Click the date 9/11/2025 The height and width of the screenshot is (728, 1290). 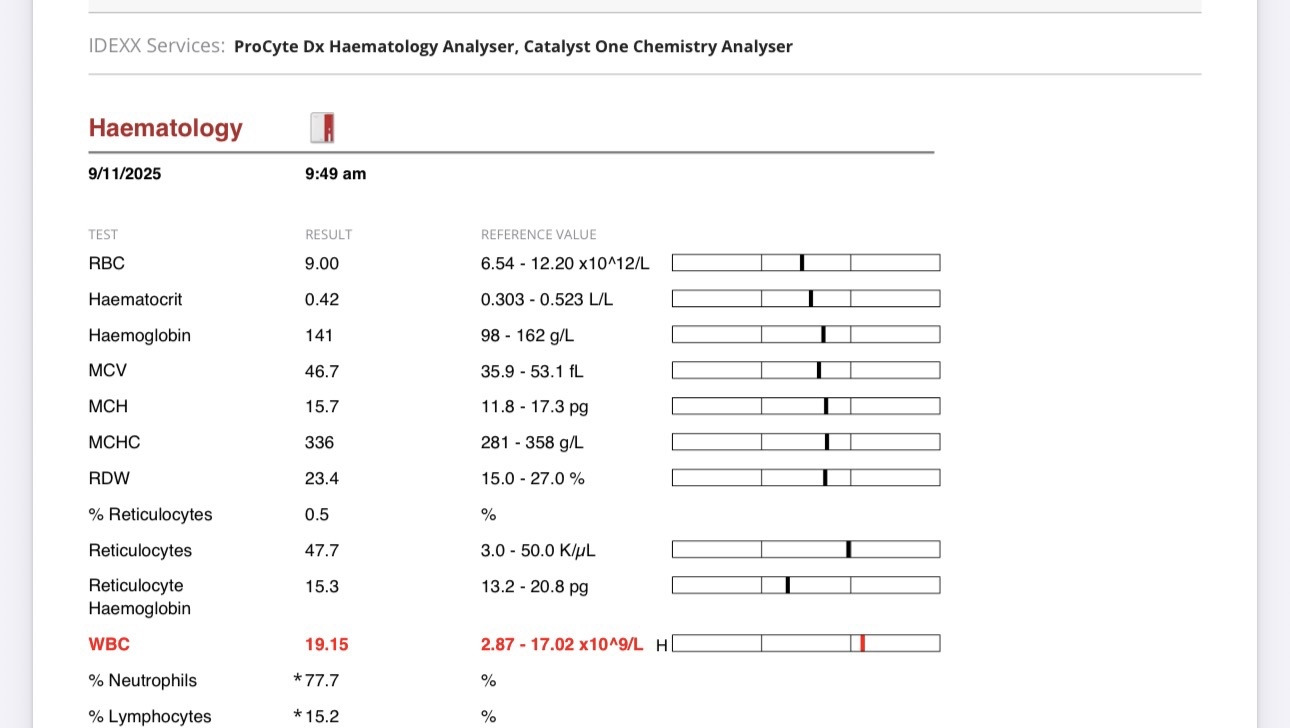pos(124,174)
